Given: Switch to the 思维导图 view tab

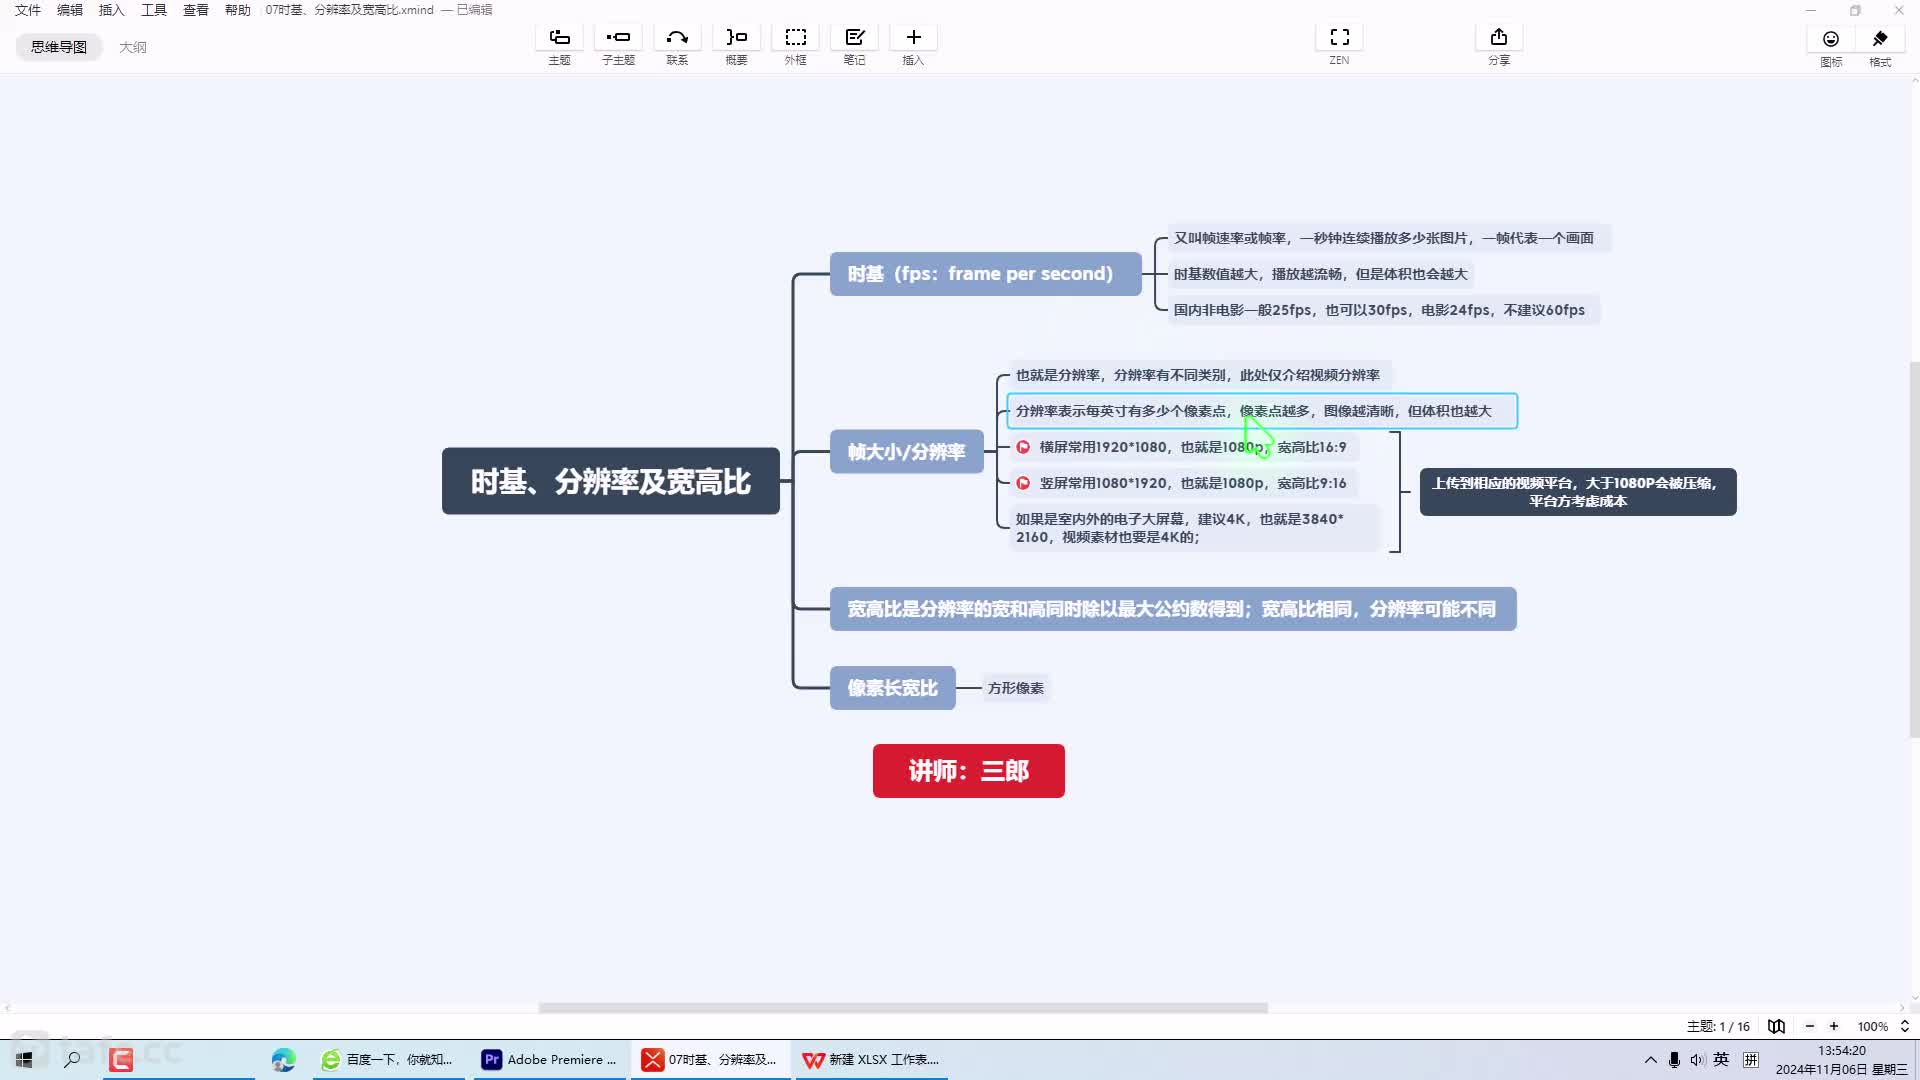Looking at the screenshot, I should point(58,47).
